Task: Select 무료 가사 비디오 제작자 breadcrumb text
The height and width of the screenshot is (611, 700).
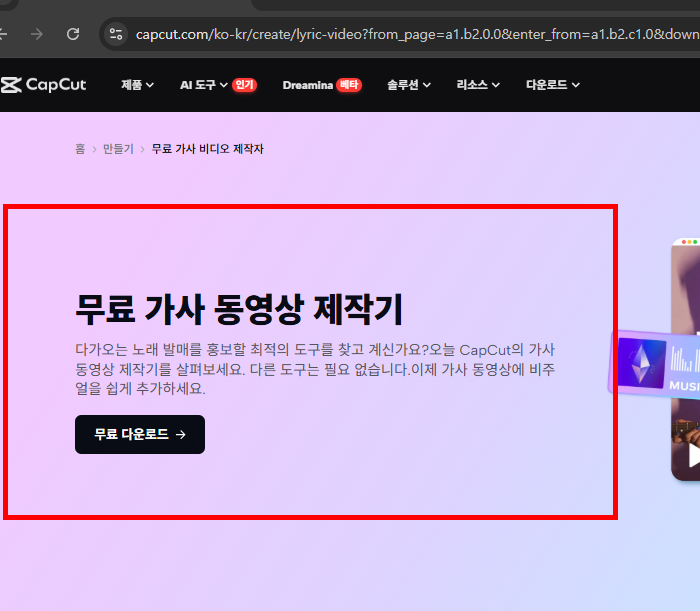Action: 208,149
